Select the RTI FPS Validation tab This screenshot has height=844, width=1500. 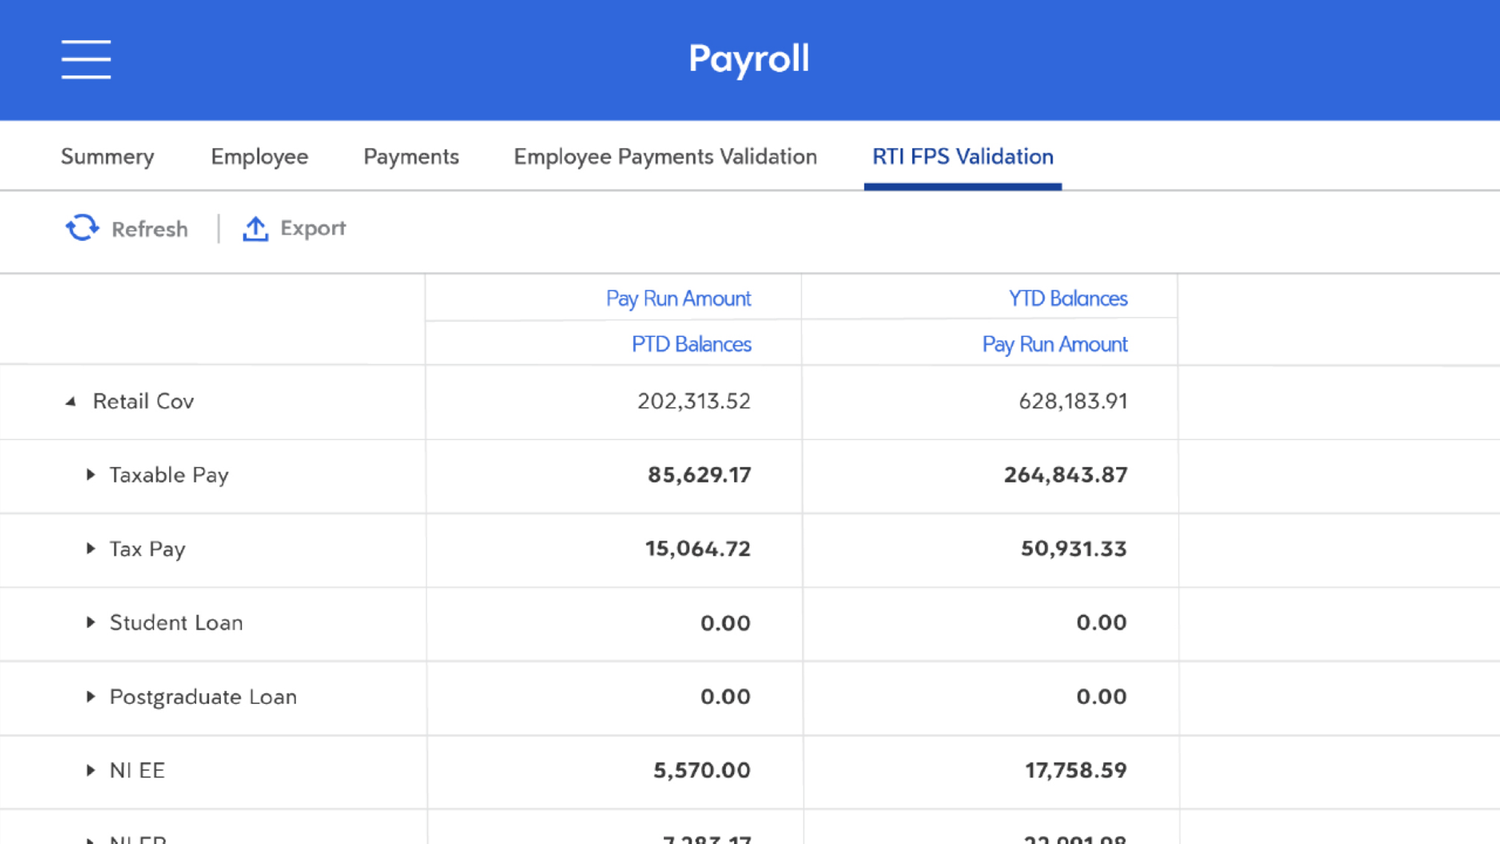962,157
